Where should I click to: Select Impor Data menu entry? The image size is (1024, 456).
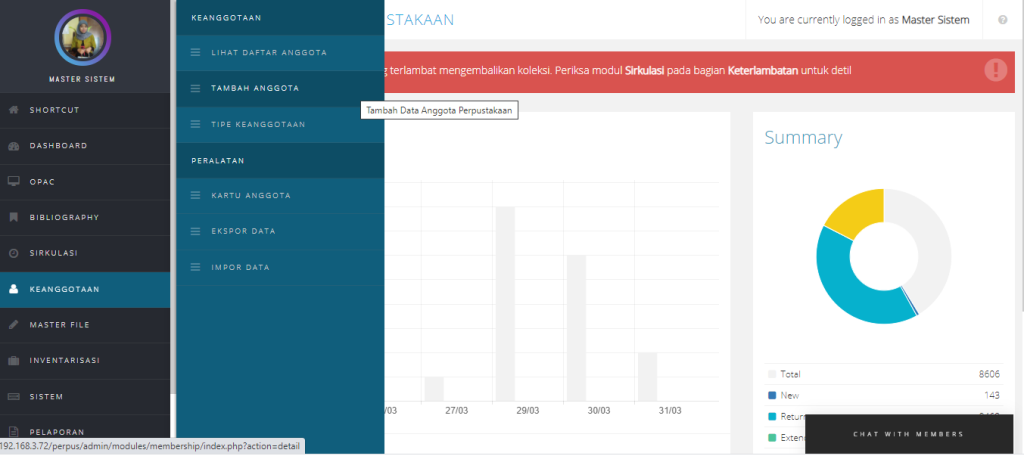pyautogui.click(x=241, y=267)
